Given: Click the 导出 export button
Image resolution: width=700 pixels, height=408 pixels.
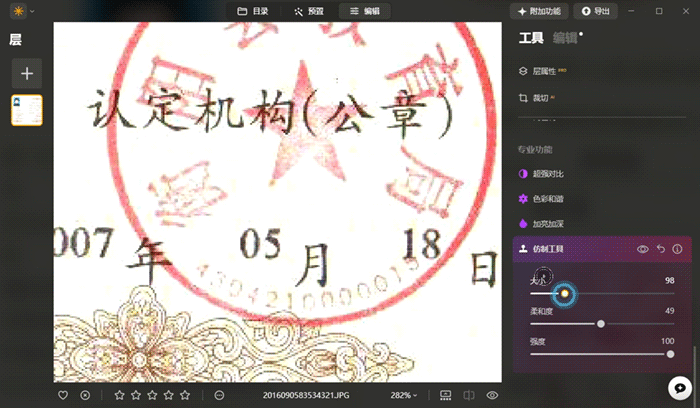Looking at the screenshot, I should pos(596,11).
